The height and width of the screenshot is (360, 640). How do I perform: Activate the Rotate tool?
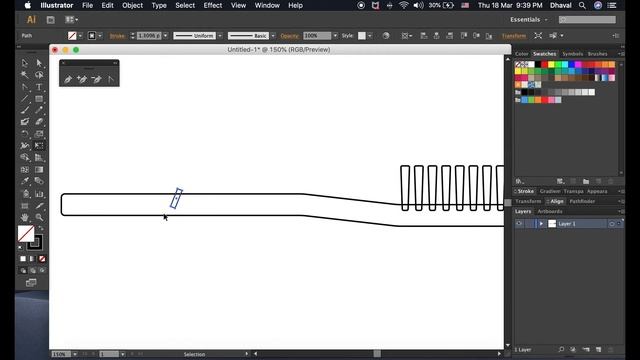[x=25, y=134]
